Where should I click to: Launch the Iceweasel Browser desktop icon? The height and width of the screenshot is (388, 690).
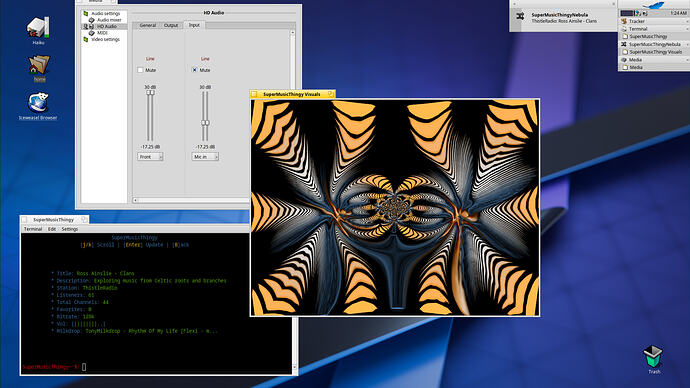pos(38,102)
